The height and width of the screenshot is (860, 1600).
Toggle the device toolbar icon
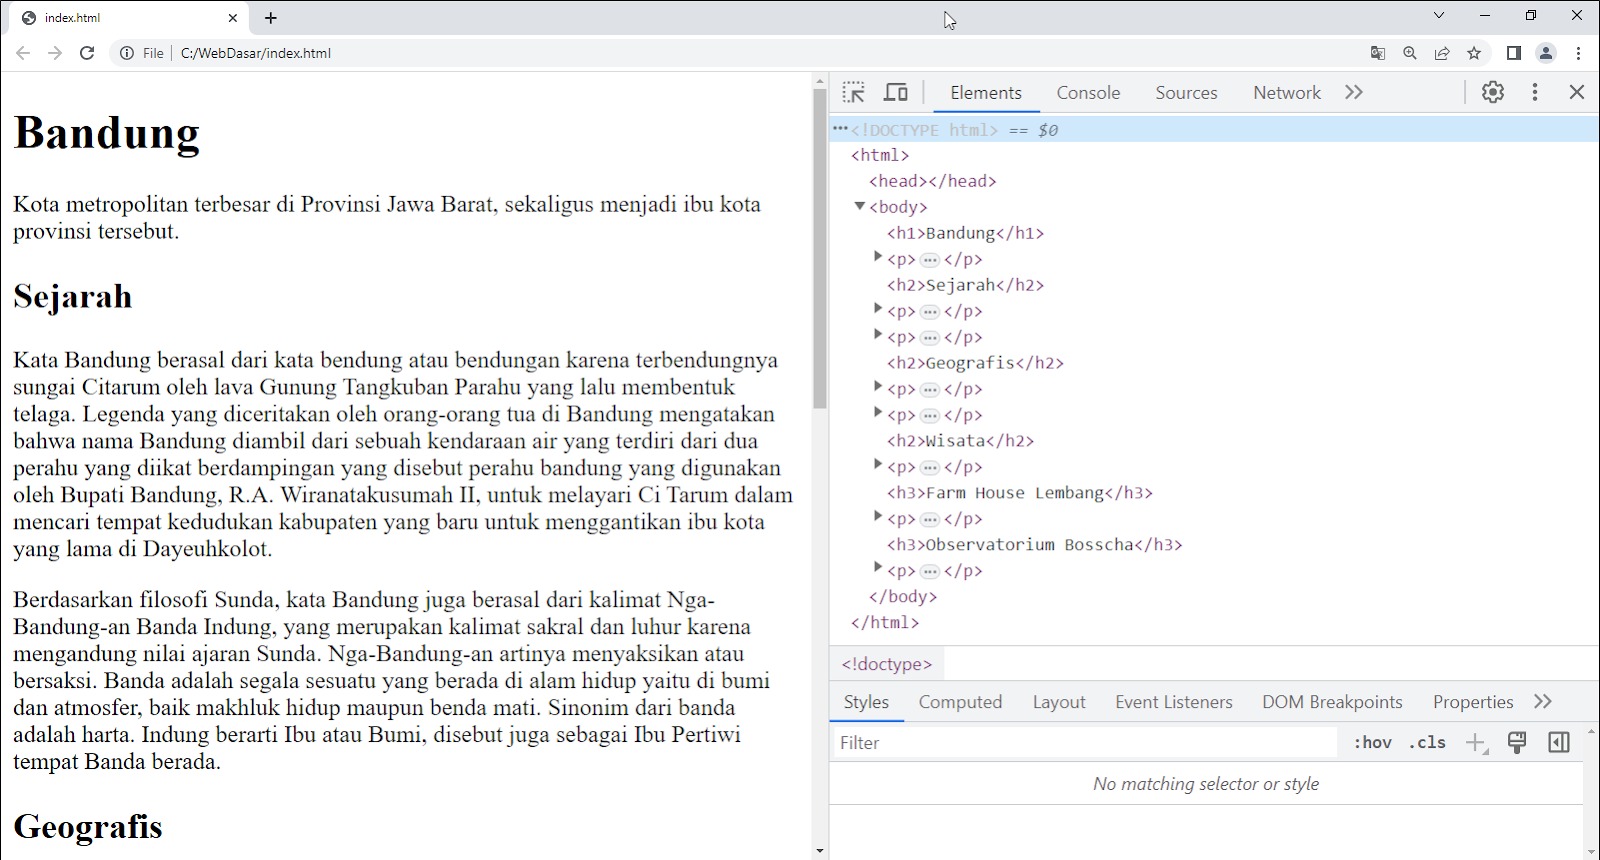point(896,93)
